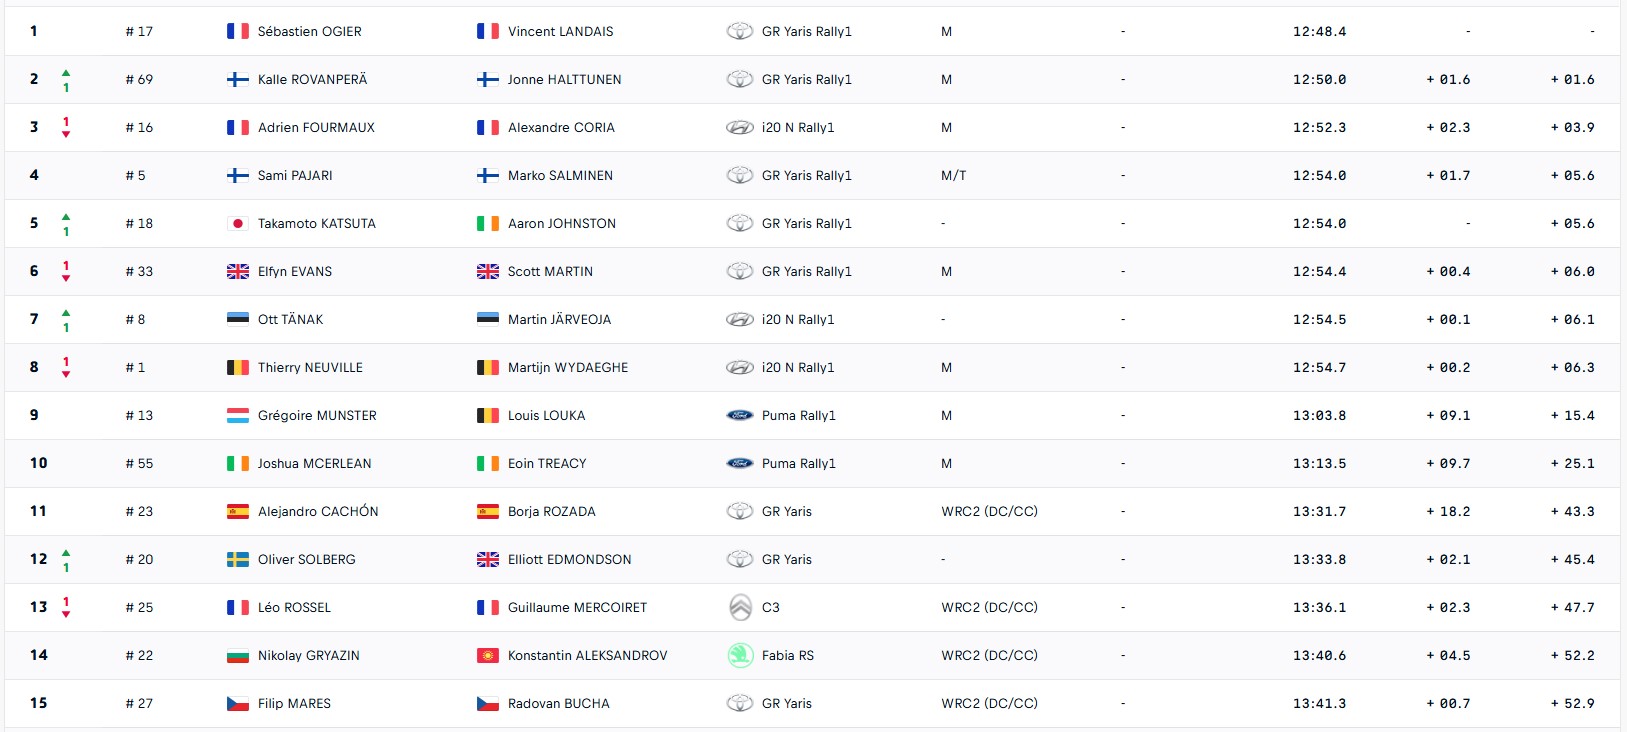Select co-driver Konstantin Aleksandrov's name
Viewport: 1627px width, 732px height.
(x=587, y=655)
